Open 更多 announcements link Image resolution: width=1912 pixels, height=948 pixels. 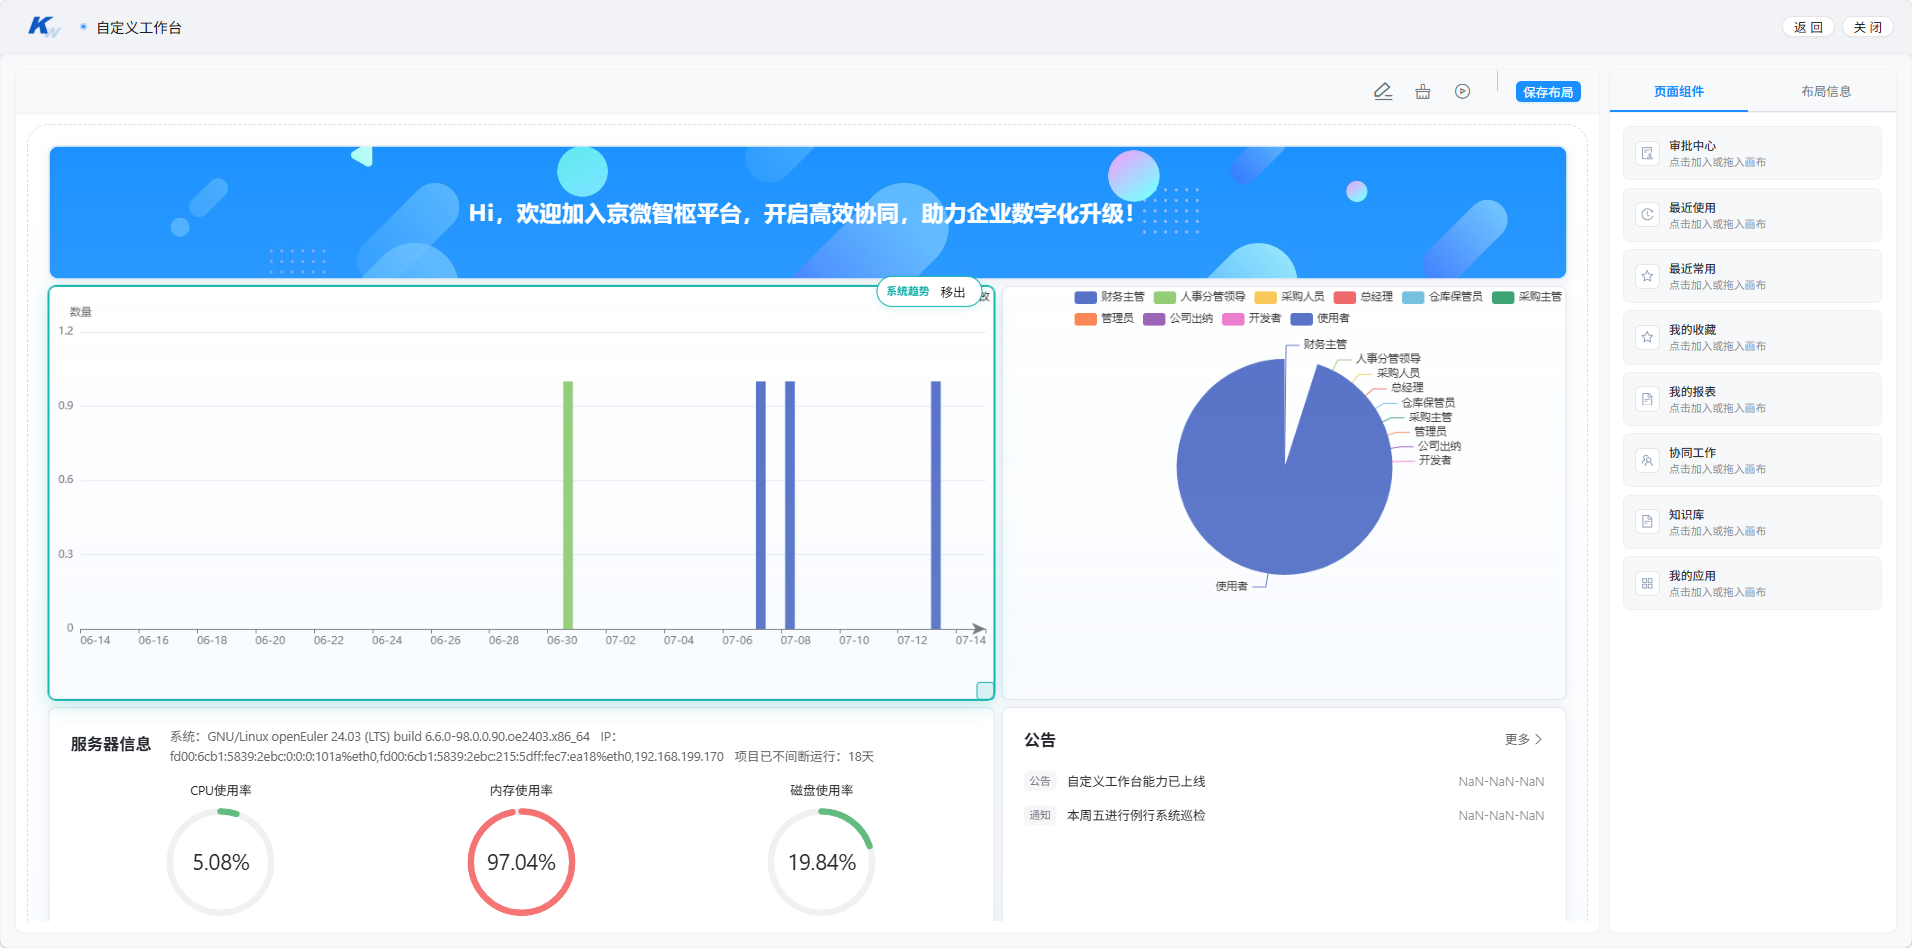(x=1523, y=739)
